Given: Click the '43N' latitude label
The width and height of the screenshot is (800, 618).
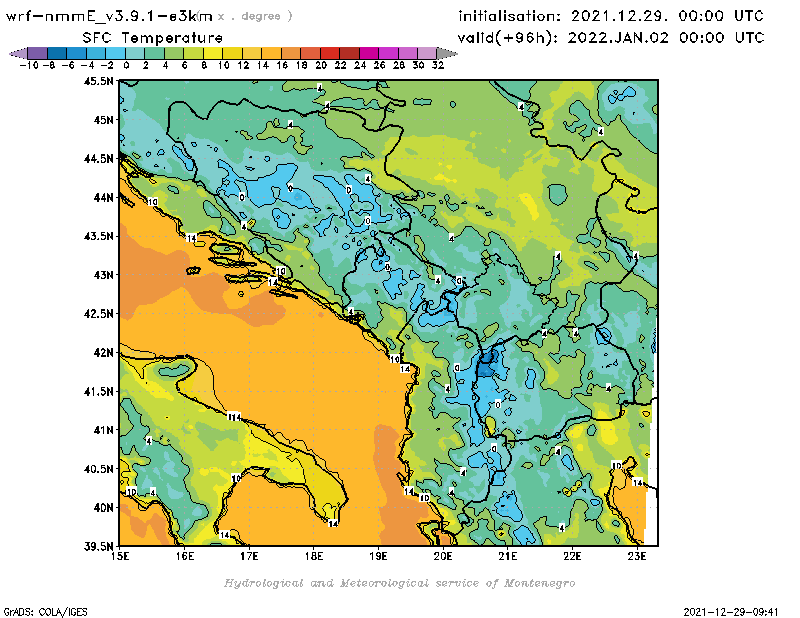Looking at the screenshot, I should 104,275.
